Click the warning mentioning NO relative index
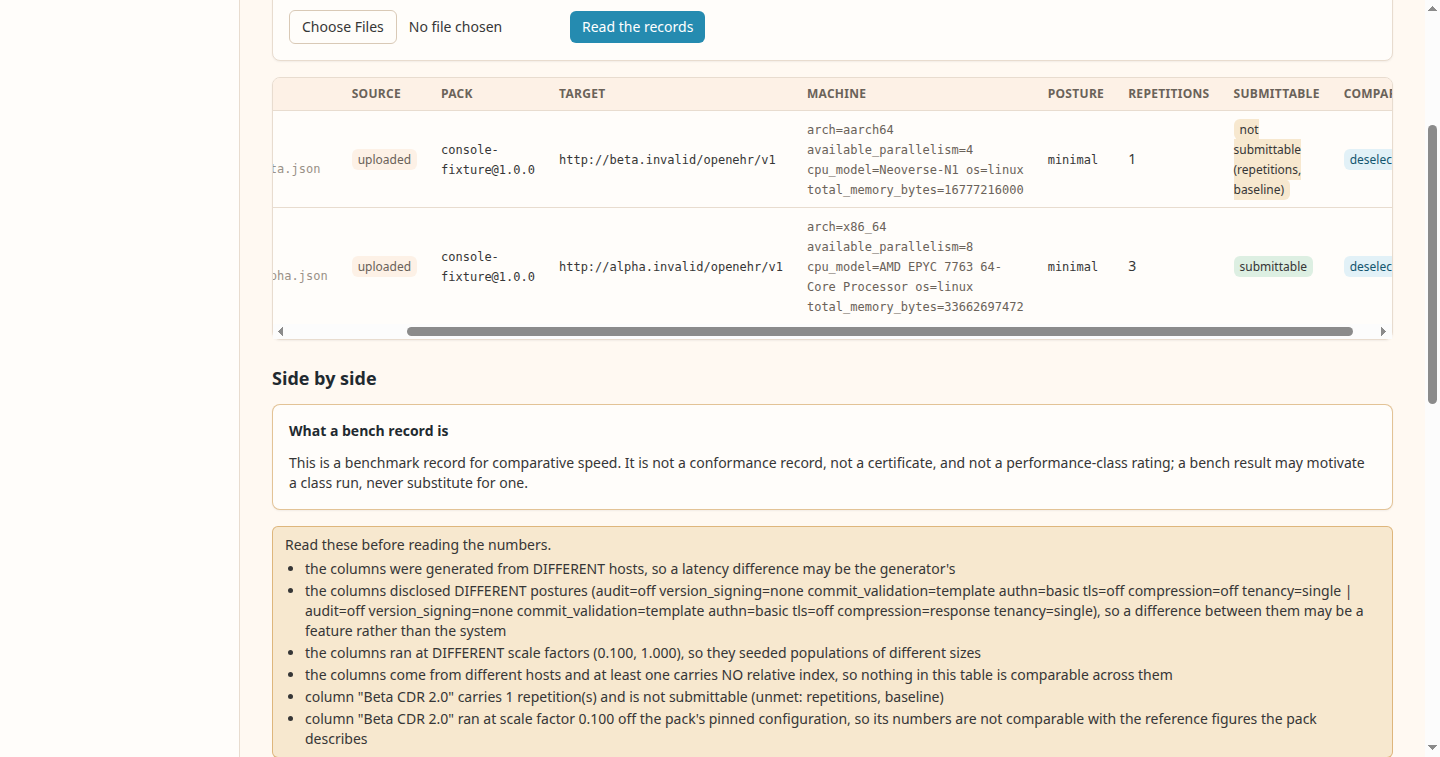The width and height of the screenshot is (1440, 757). click(739, 675)
